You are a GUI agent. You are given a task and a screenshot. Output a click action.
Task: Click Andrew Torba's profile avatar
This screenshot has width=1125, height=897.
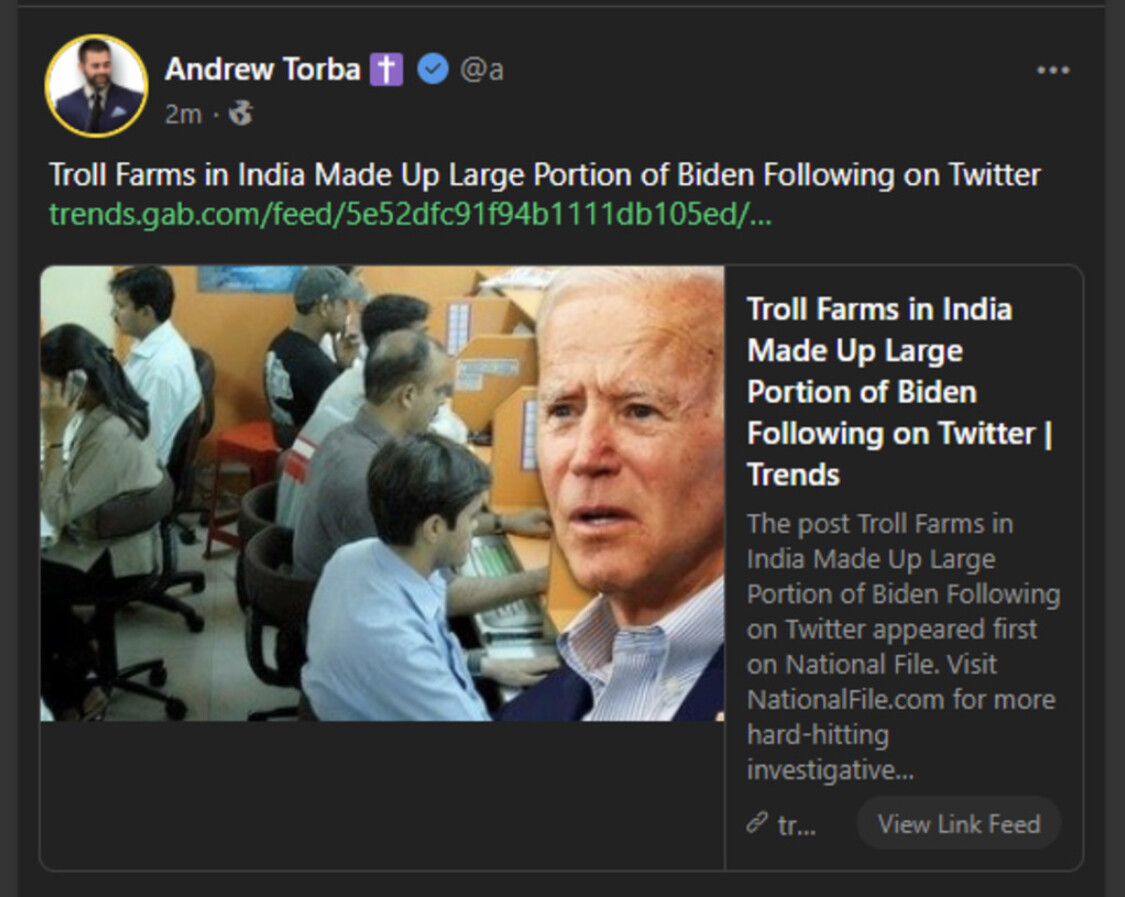coord(96,86)
